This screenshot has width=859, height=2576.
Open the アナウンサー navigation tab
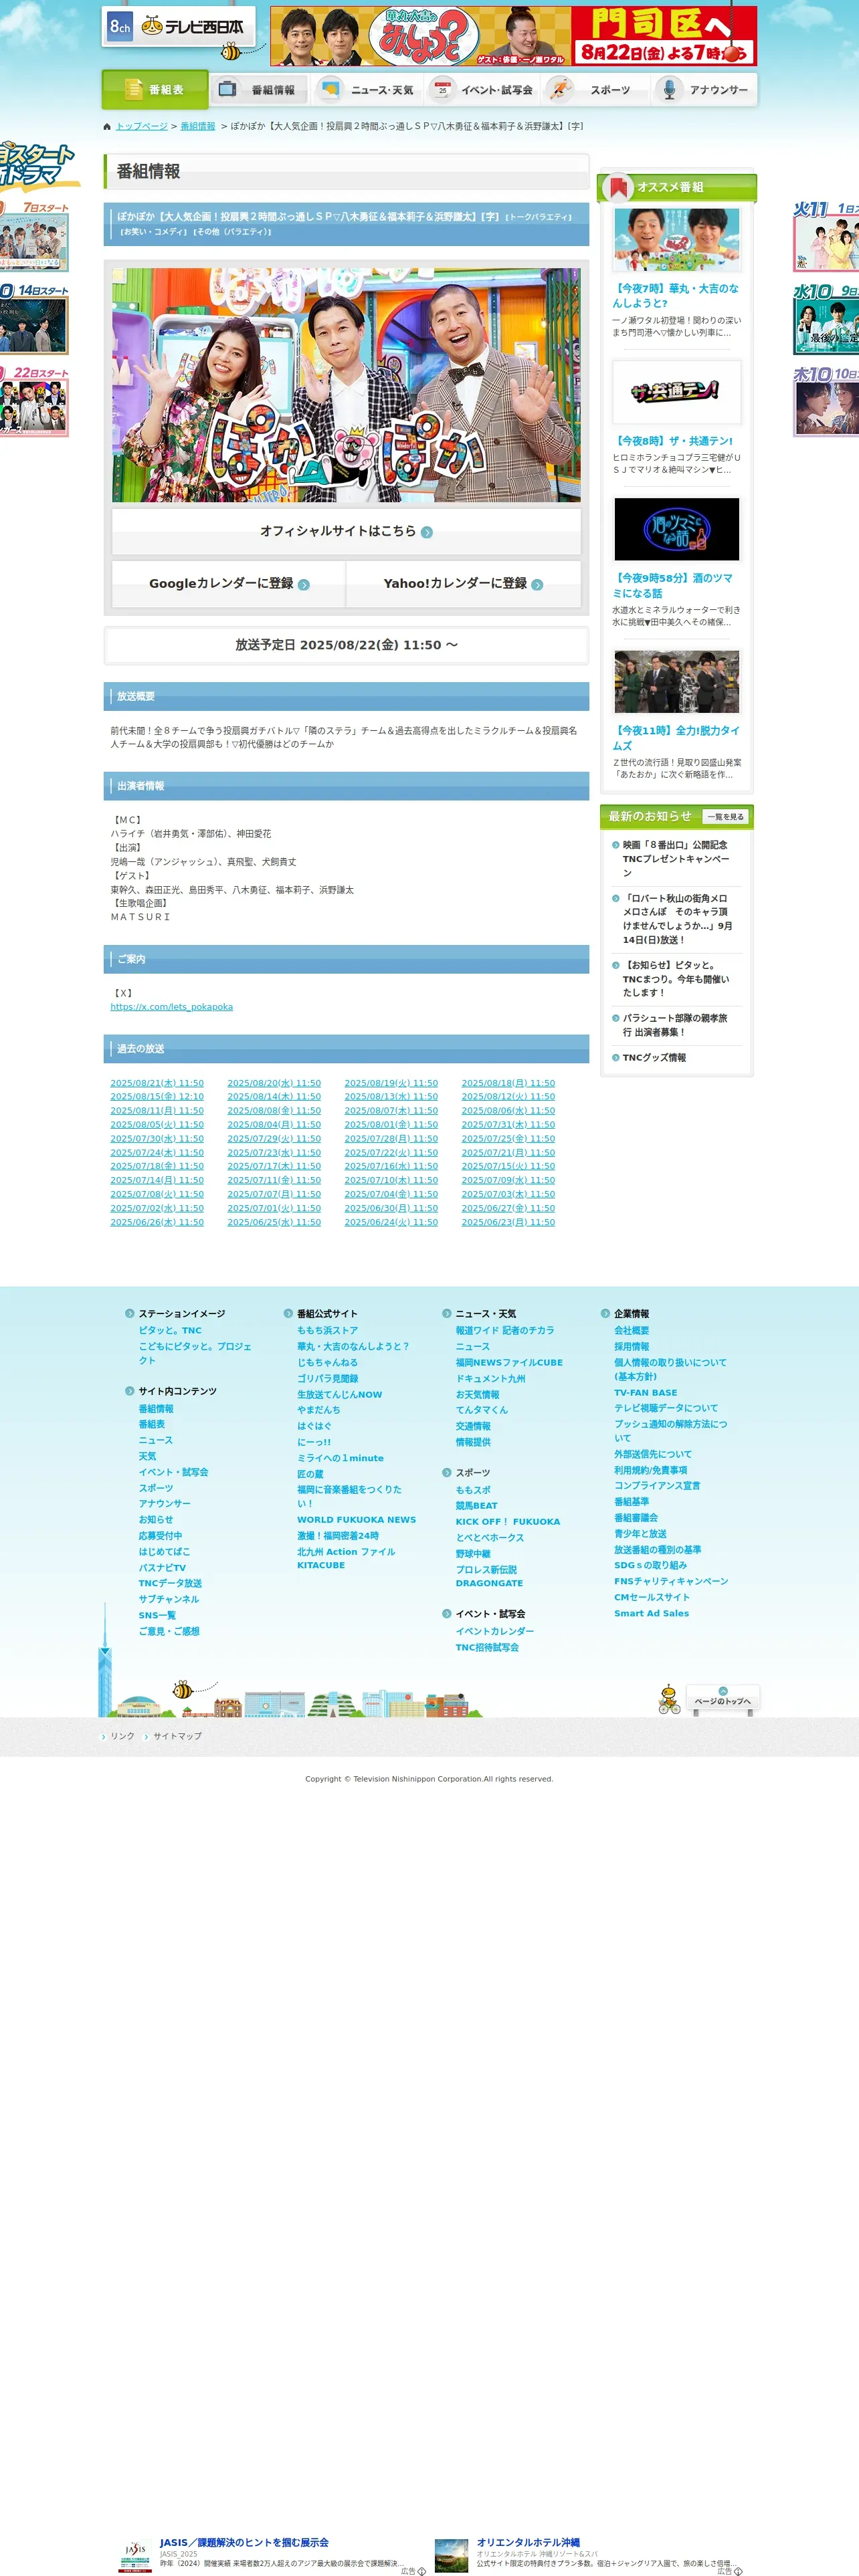[703, 90]
